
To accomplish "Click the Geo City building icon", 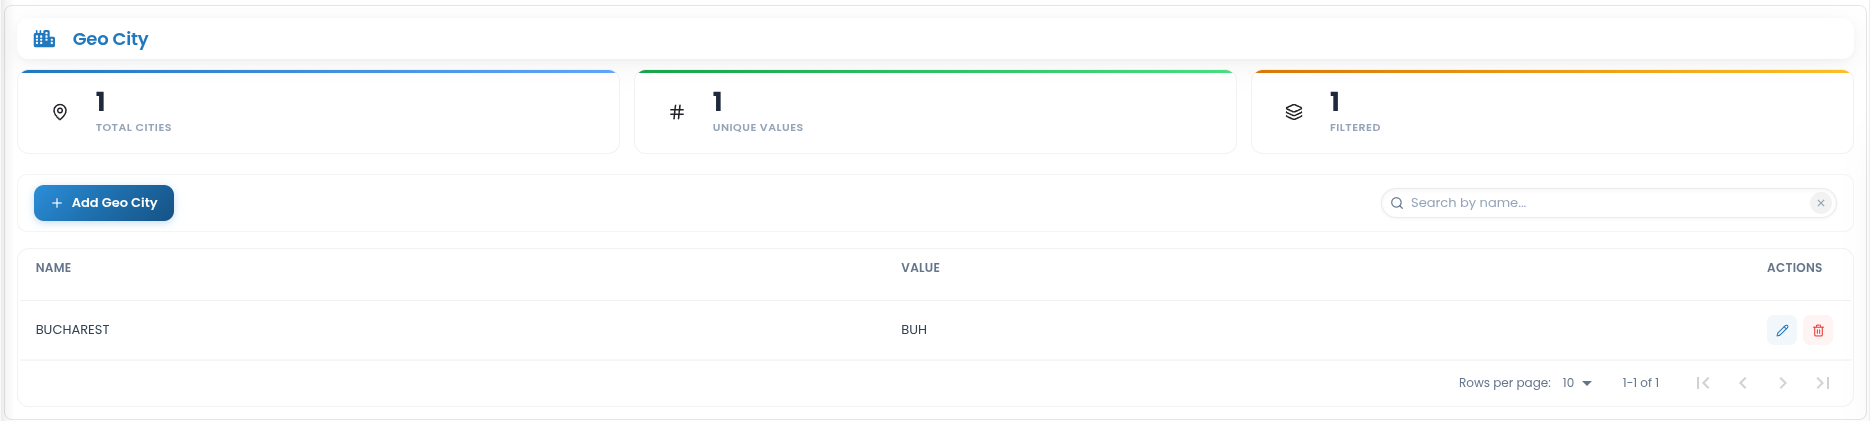I will coord(44,39).
